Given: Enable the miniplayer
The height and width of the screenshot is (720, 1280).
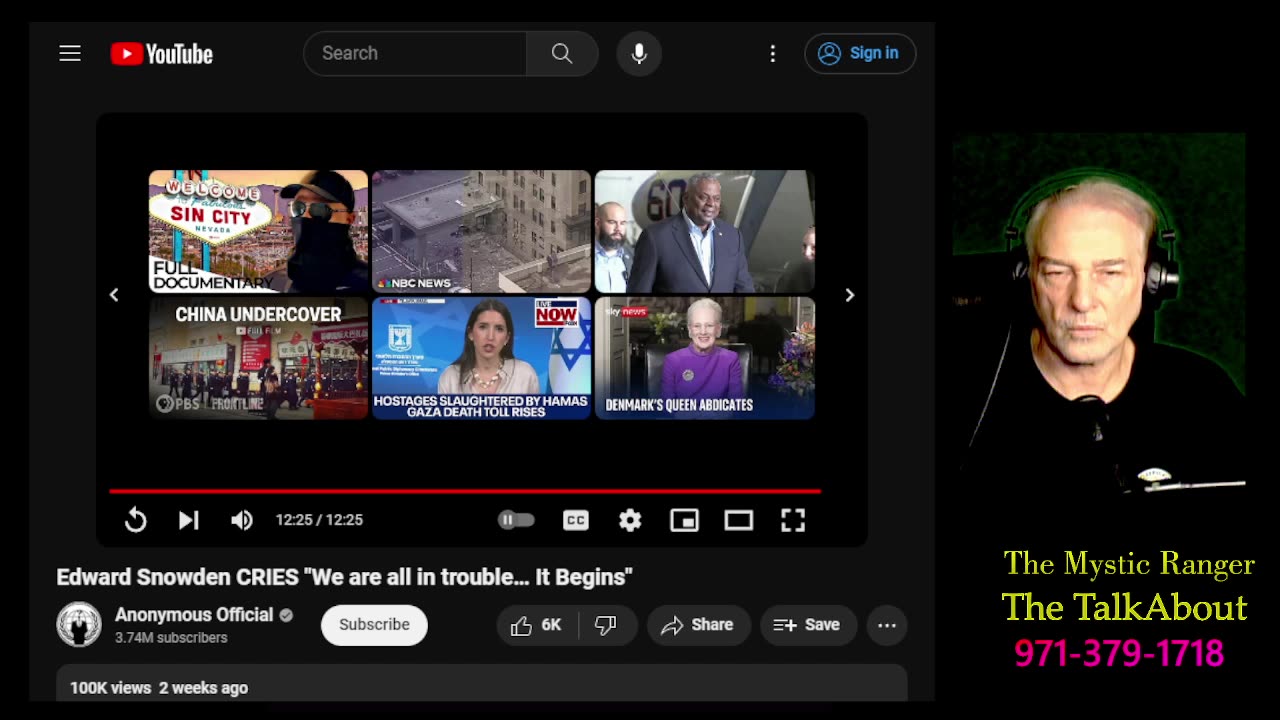Looking at the screenshot, I should pos(684,520).
